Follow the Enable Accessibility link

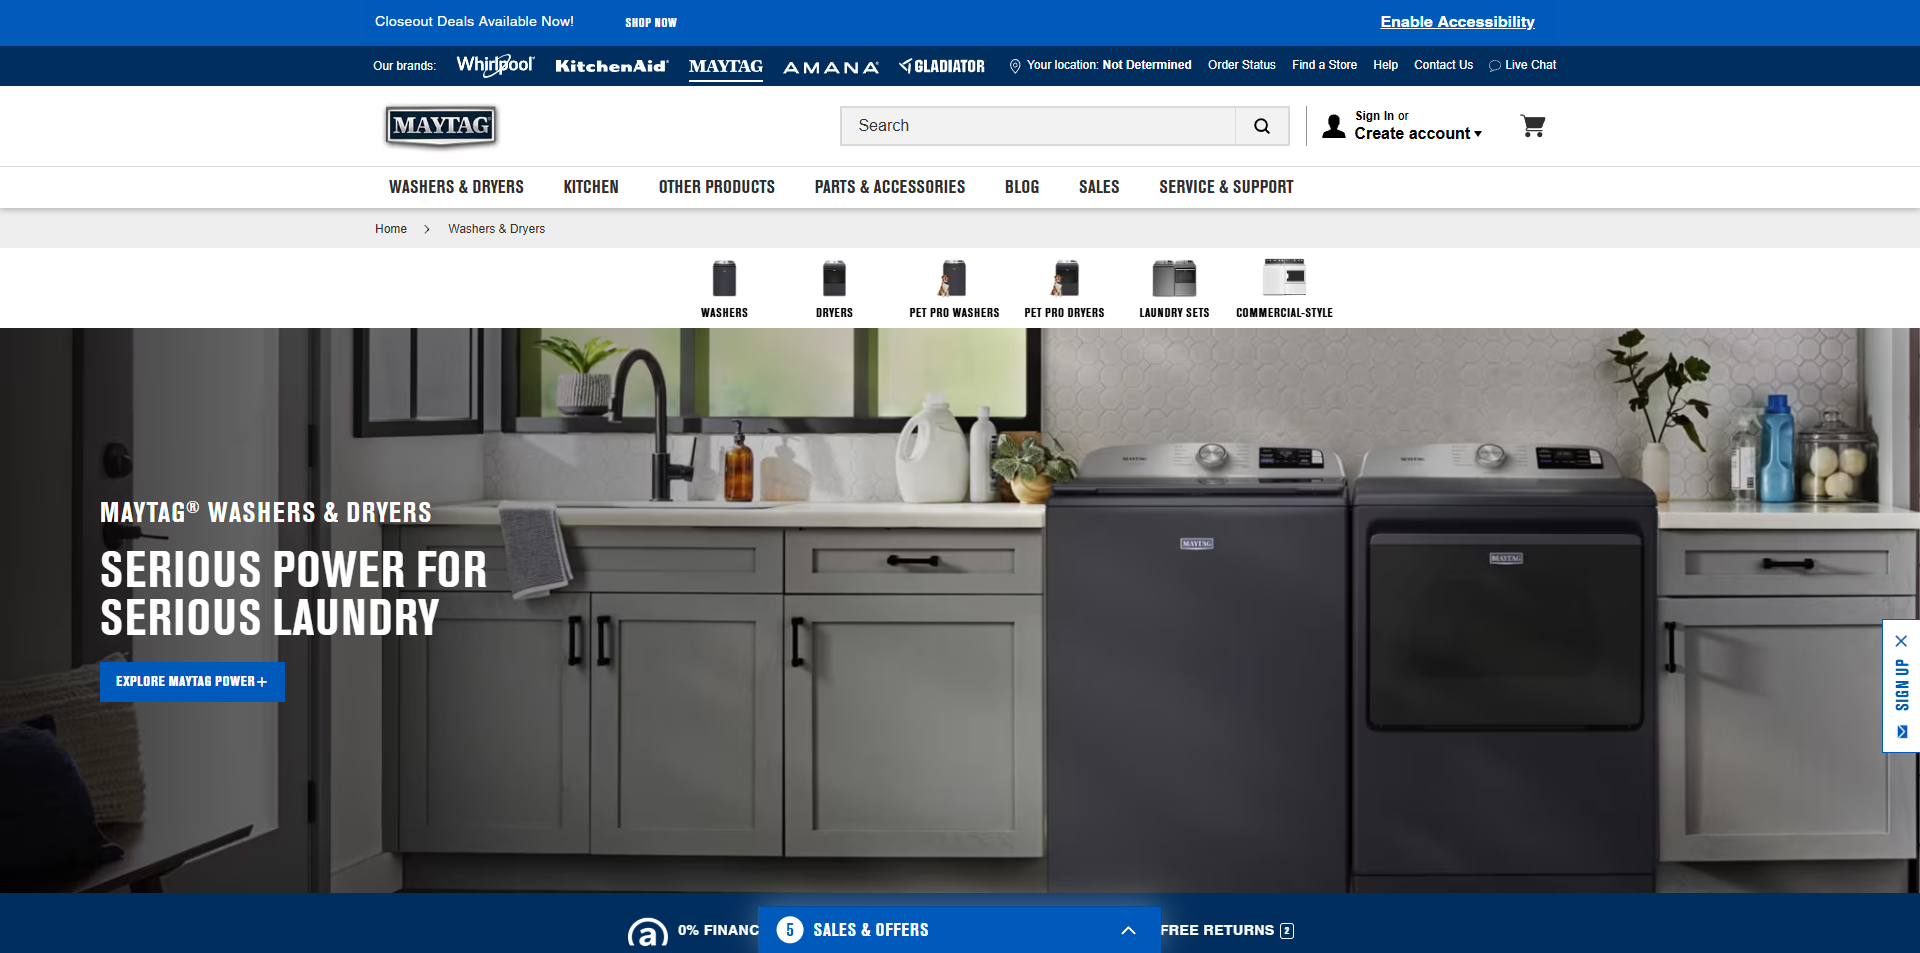1456,21
